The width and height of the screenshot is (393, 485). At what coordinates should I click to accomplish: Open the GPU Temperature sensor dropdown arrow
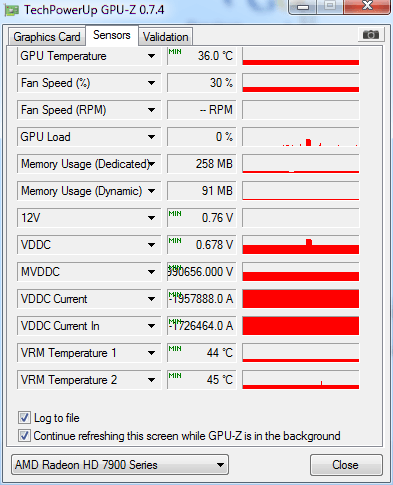[152, 56]
